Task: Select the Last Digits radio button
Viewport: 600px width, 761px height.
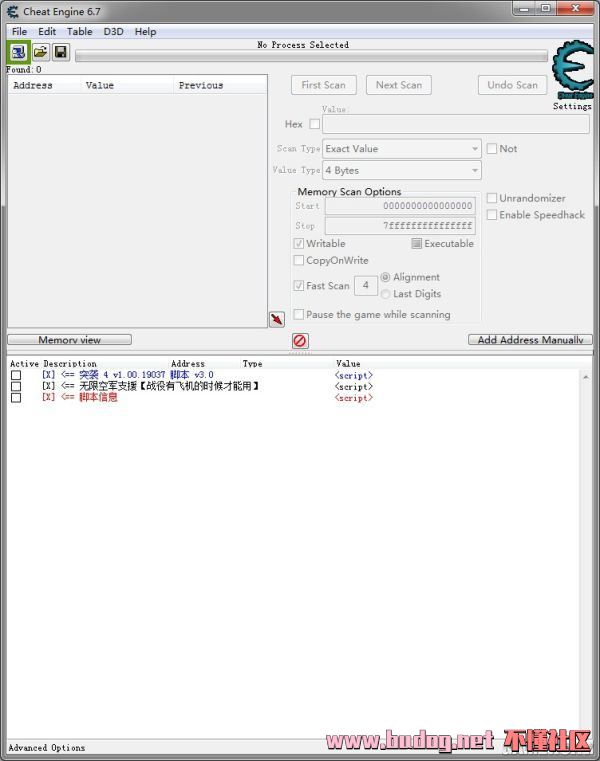Action: tap(385, 294)
